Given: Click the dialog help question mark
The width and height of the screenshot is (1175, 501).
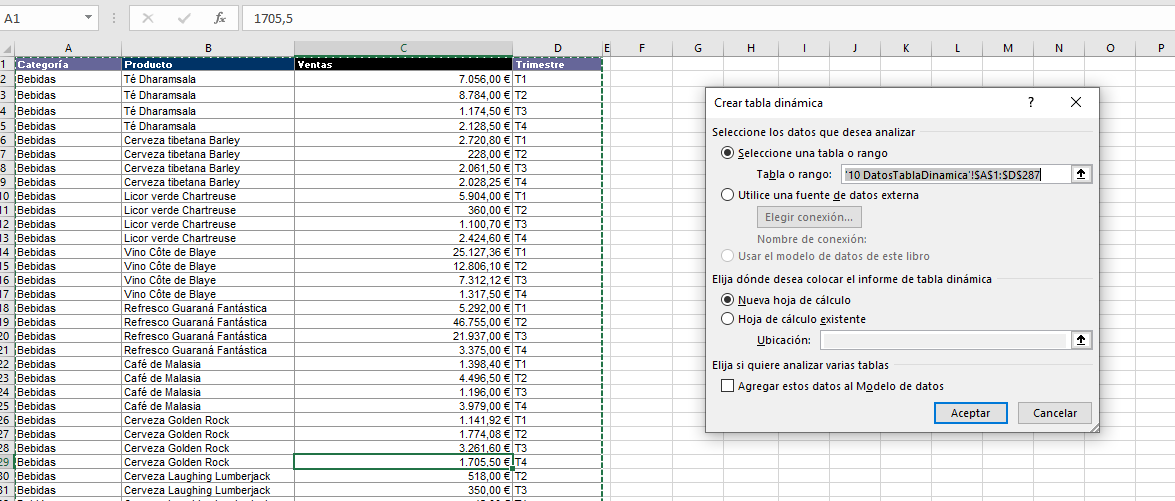Looking at the screenshot, I should tap(1031, 102).
